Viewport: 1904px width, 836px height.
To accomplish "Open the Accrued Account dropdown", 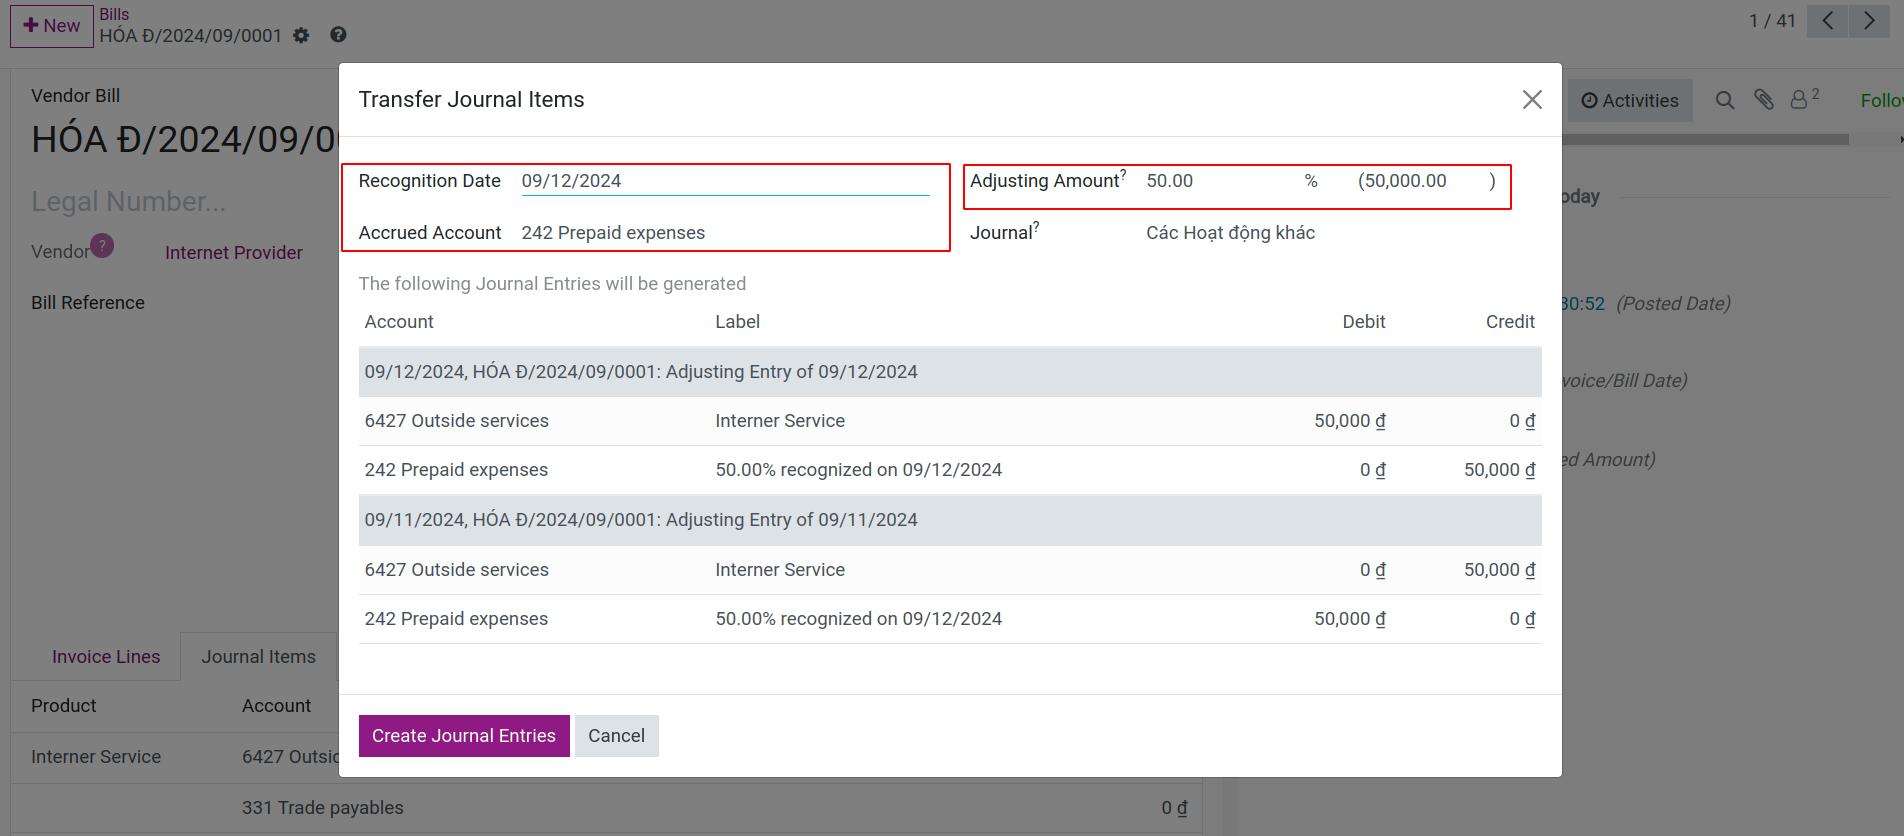I will [725, 233].
